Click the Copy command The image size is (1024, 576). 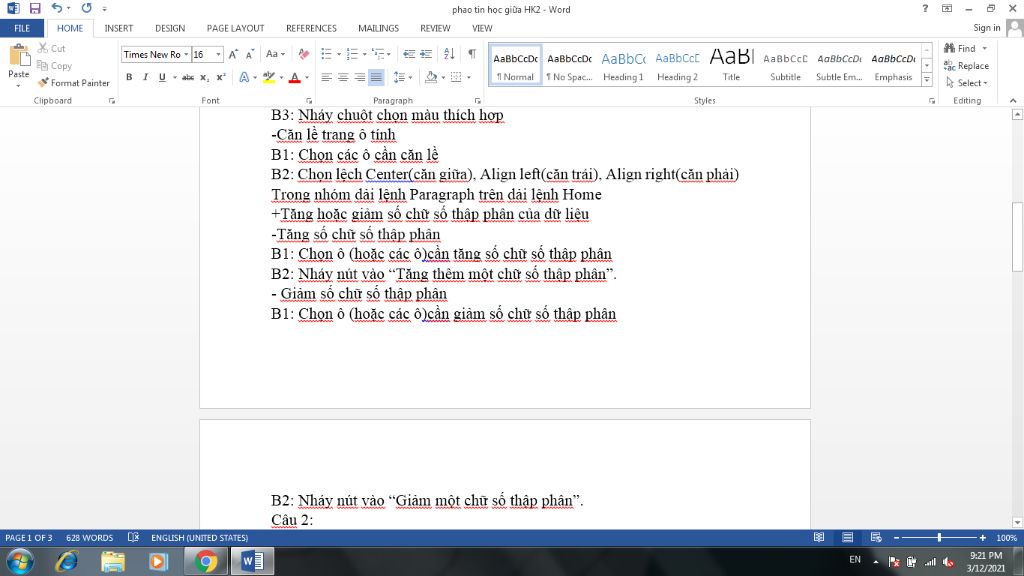click(54, 65)
